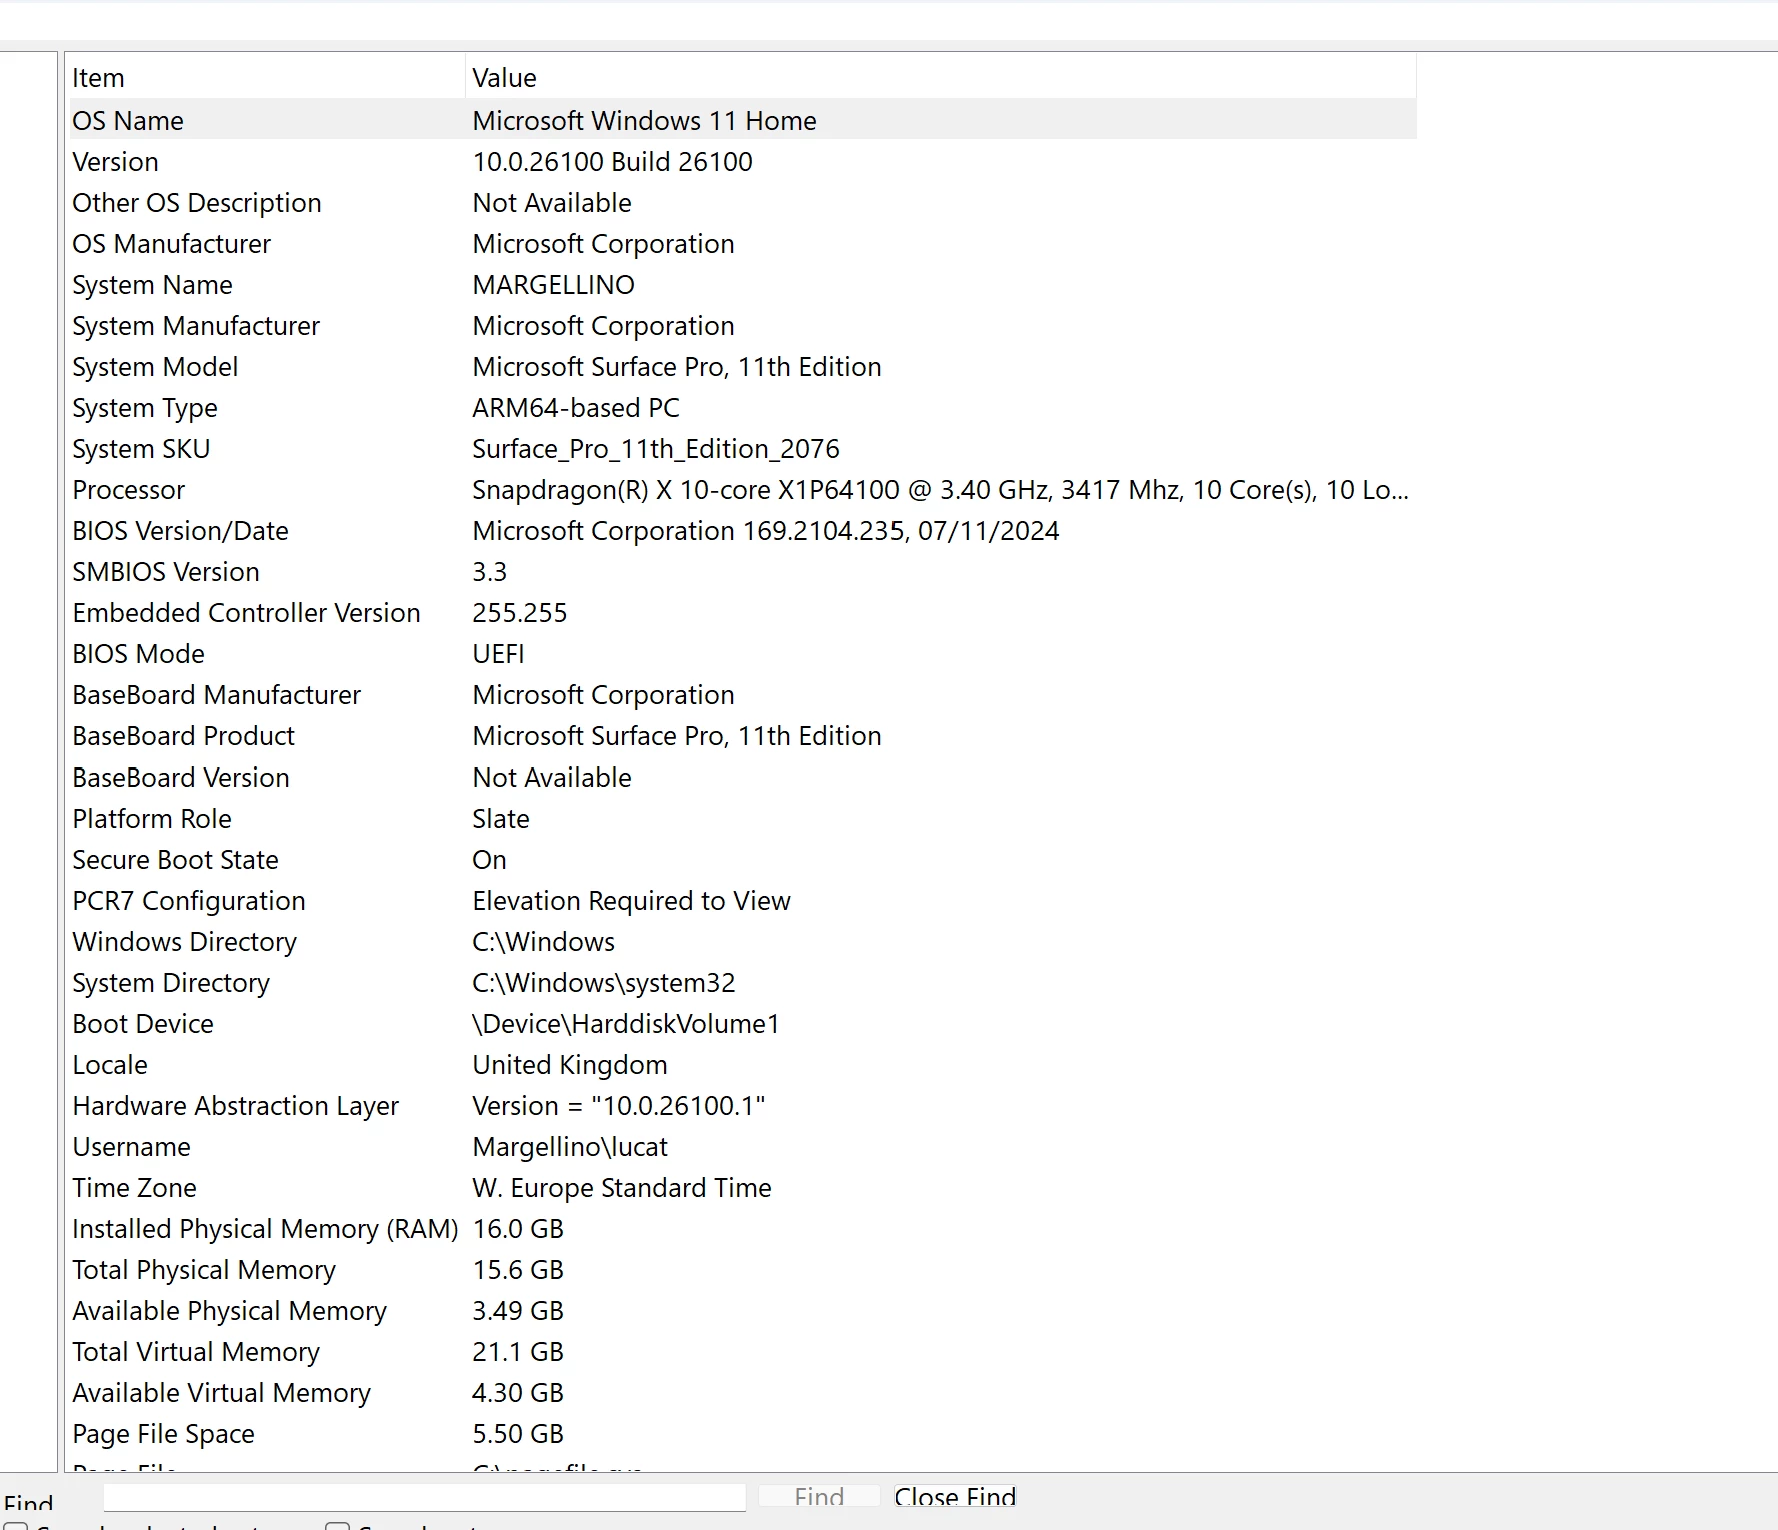Select the Page File Space row label
1778x1530 pixels.
163,1434
